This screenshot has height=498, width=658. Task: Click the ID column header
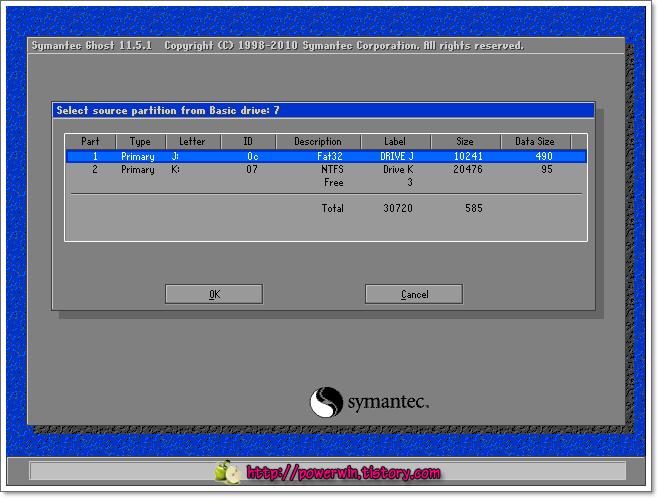[x=248, y=141]
